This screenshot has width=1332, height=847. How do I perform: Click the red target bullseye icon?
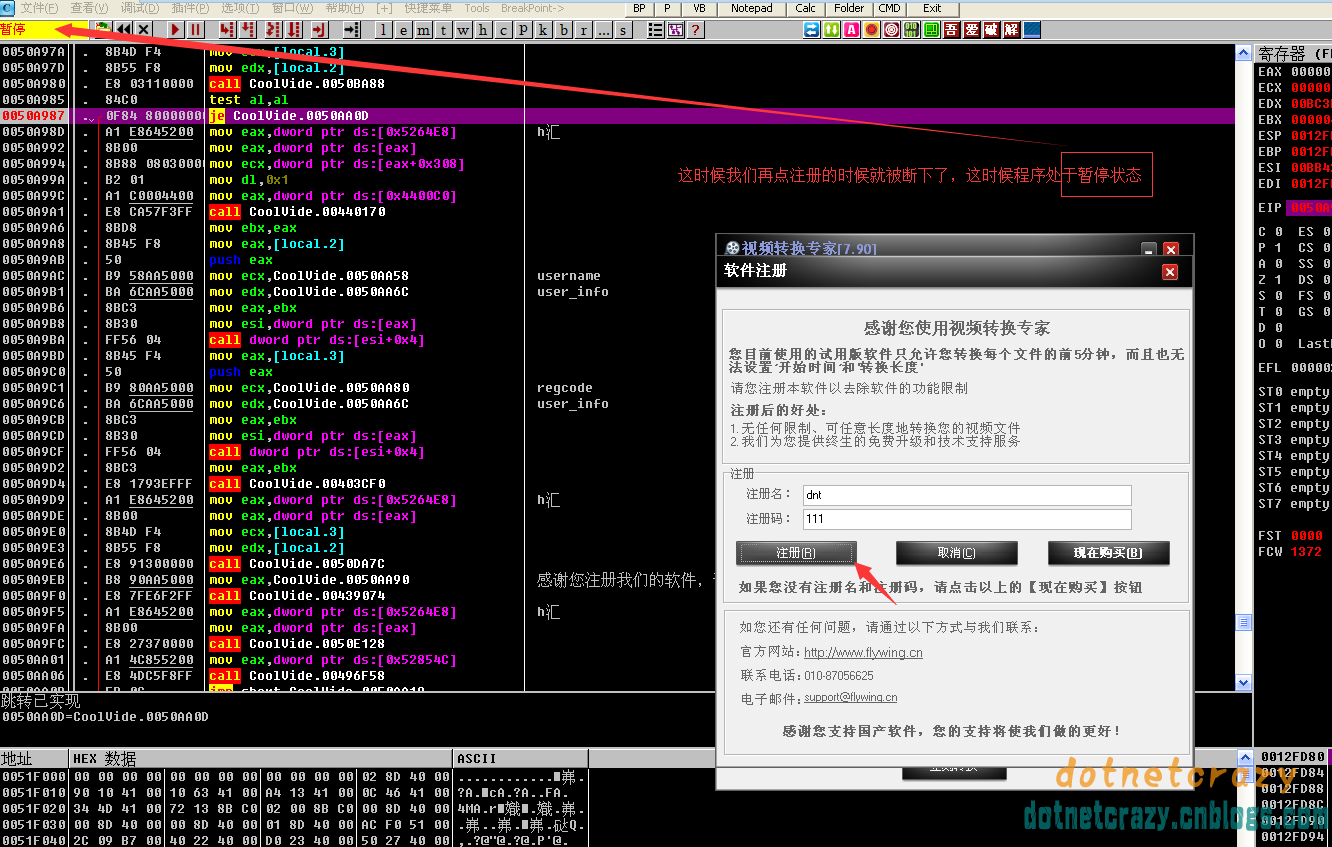tap(892, 29)
